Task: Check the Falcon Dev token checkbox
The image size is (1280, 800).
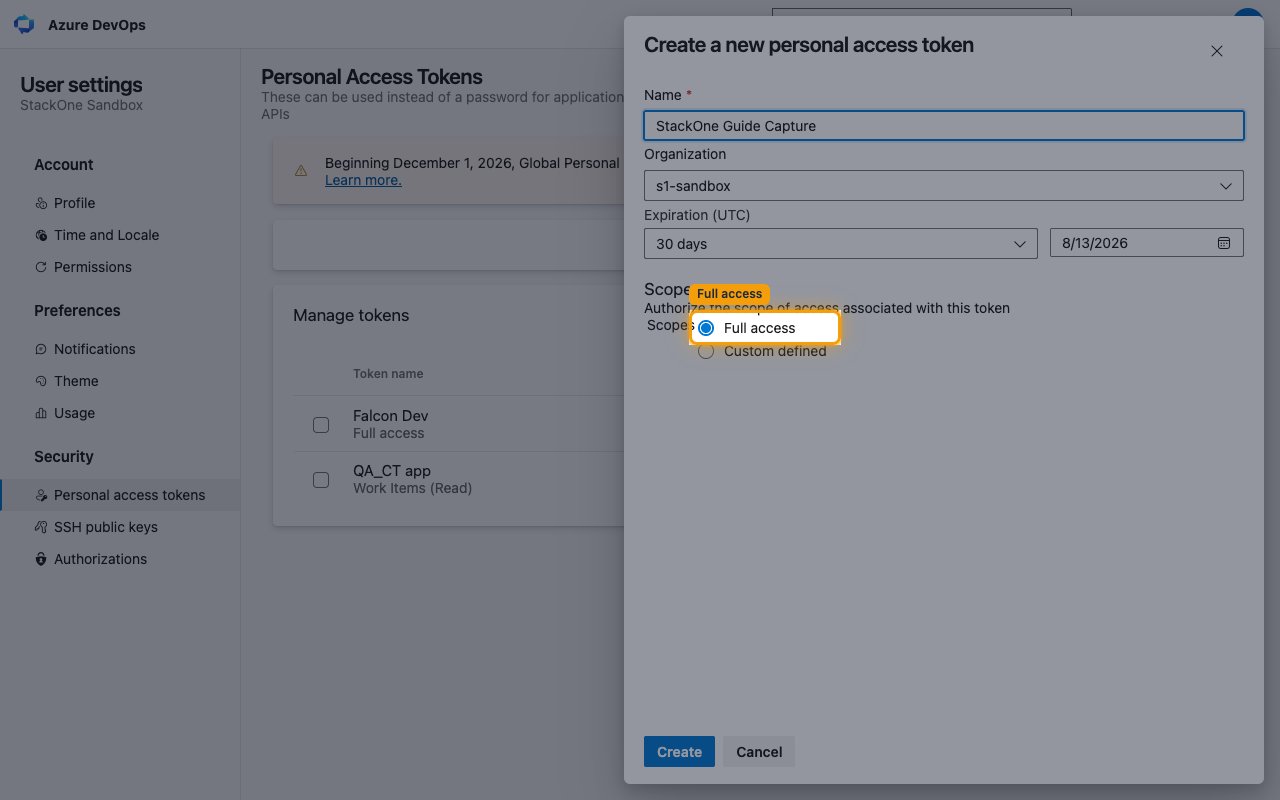Action: pyautogui.click(x=321, y=425)
